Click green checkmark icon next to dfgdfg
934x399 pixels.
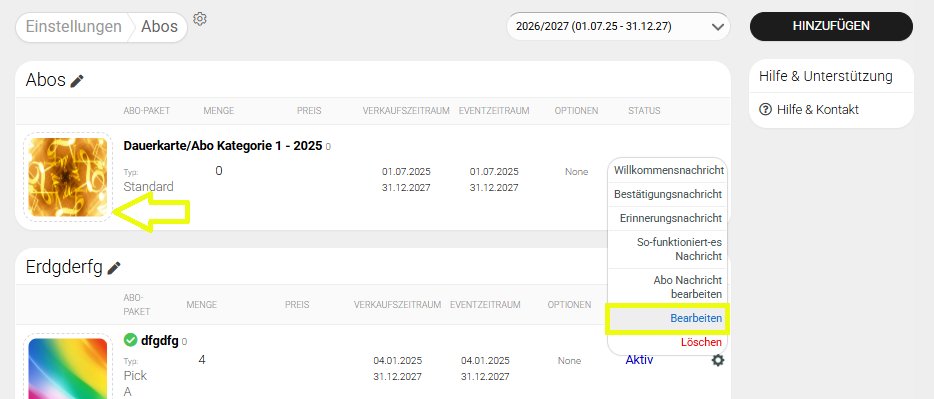point(130,340)
